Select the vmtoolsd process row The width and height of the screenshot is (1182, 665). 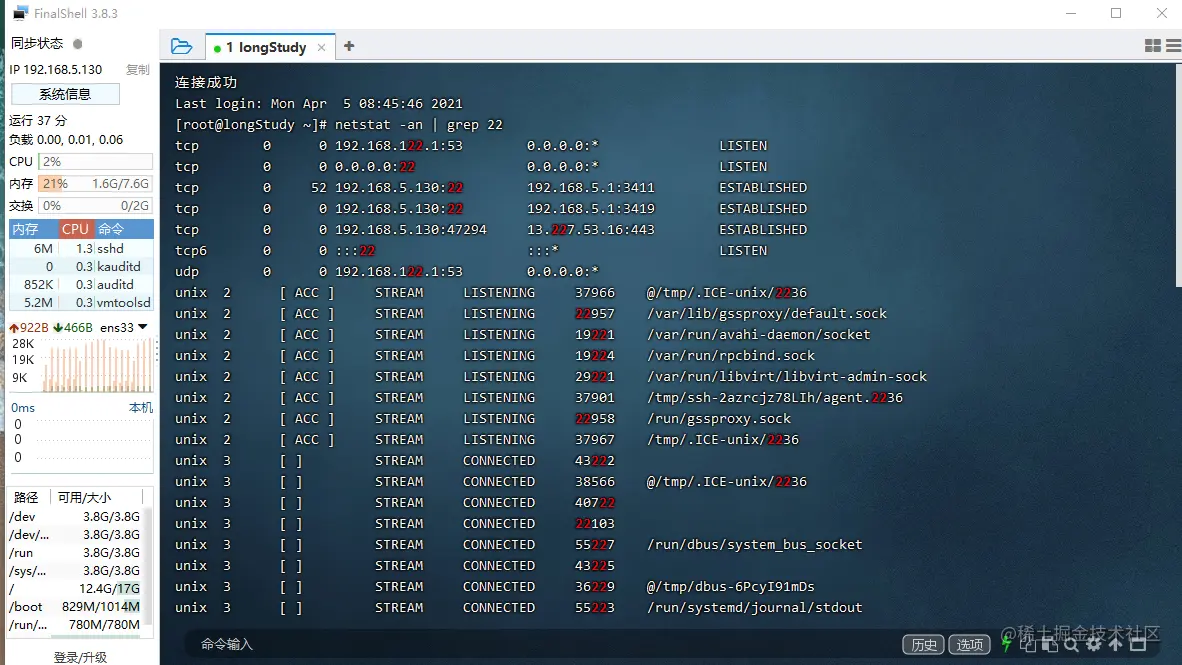81,302
